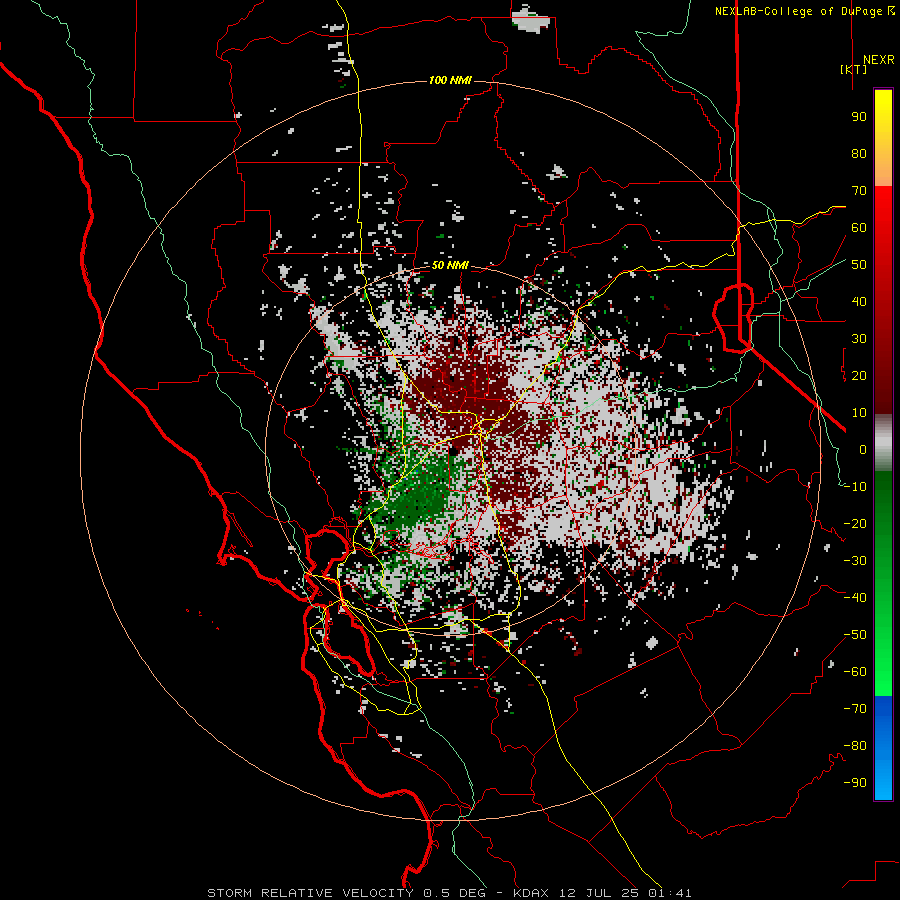Image resolution: width=900 pixels, height=900 pixels.
Task: Click the -50 value on the velocity scale
Action: click(x=855, y=635)
